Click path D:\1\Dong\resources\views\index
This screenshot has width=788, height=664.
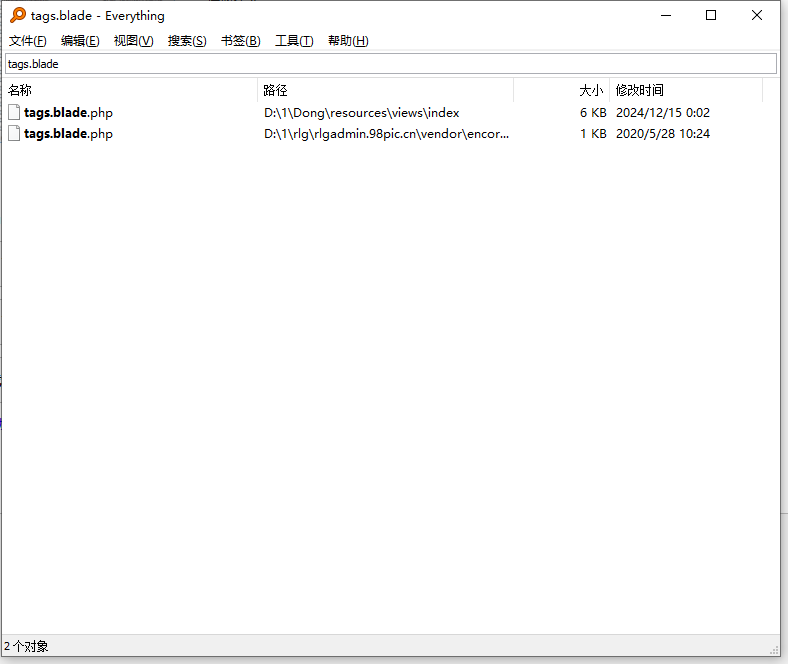pos(361,113)
